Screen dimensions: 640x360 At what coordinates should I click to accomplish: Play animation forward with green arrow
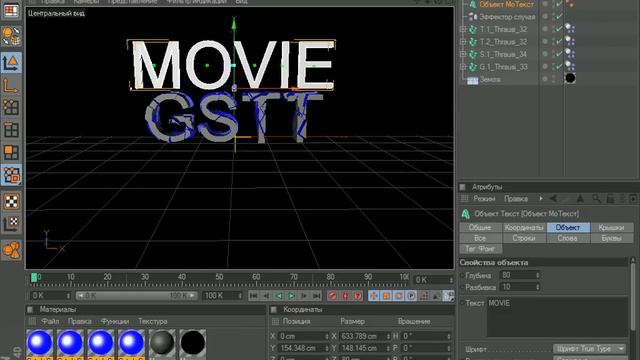(x=291, y=296)
